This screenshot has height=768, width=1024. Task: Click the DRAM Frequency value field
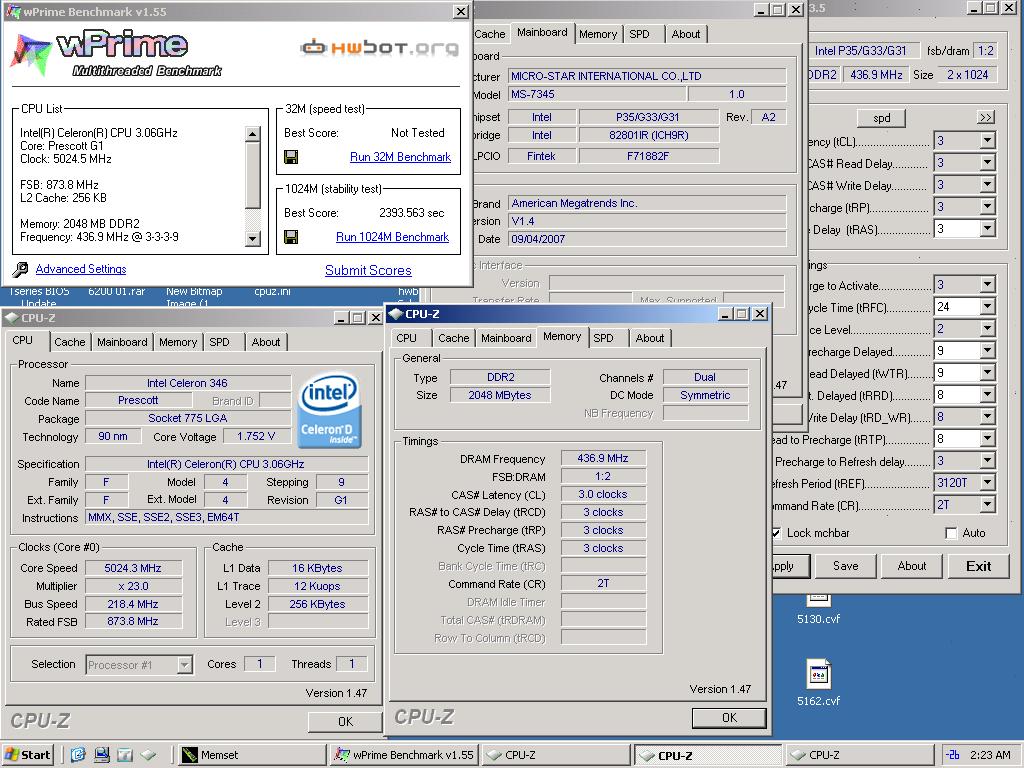coord(603,458)
